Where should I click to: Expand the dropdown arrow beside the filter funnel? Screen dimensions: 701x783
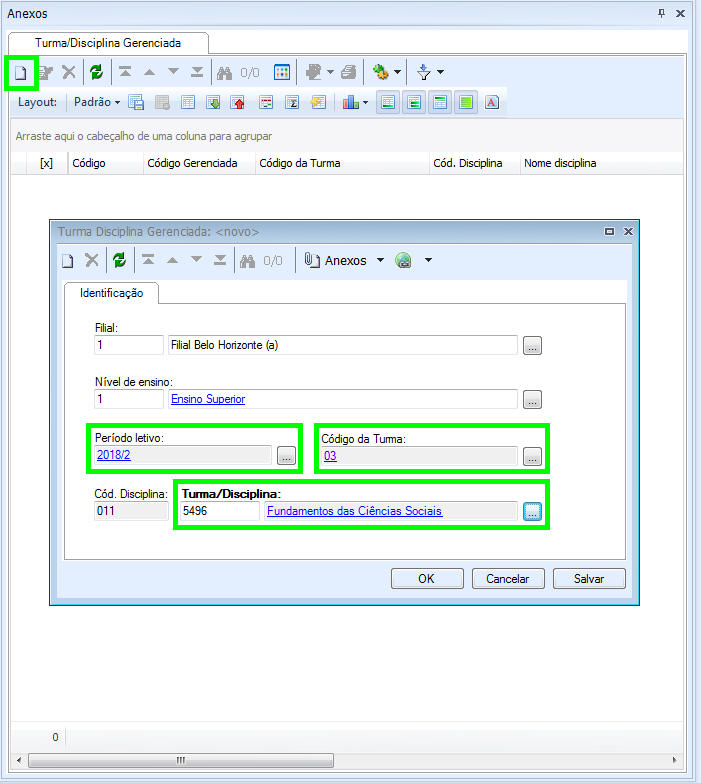(x=440, y=72)
